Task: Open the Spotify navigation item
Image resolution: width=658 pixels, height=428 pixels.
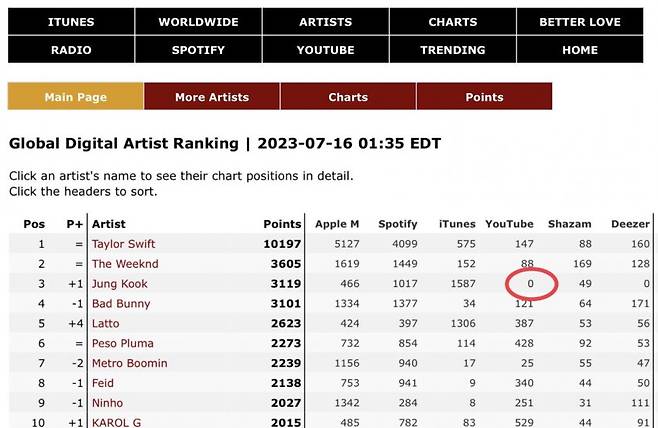Action: pyautogui.click(x=198, y=50)
